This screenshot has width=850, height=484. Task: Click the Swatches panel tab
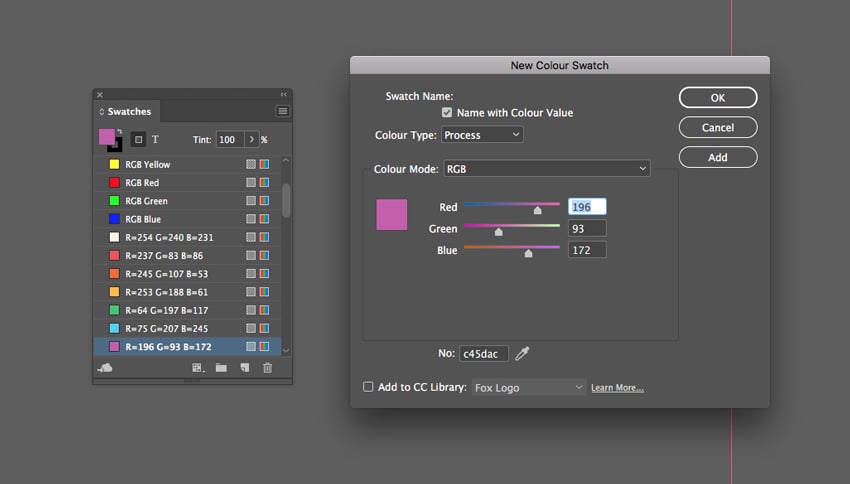click(x=128, y=112)
